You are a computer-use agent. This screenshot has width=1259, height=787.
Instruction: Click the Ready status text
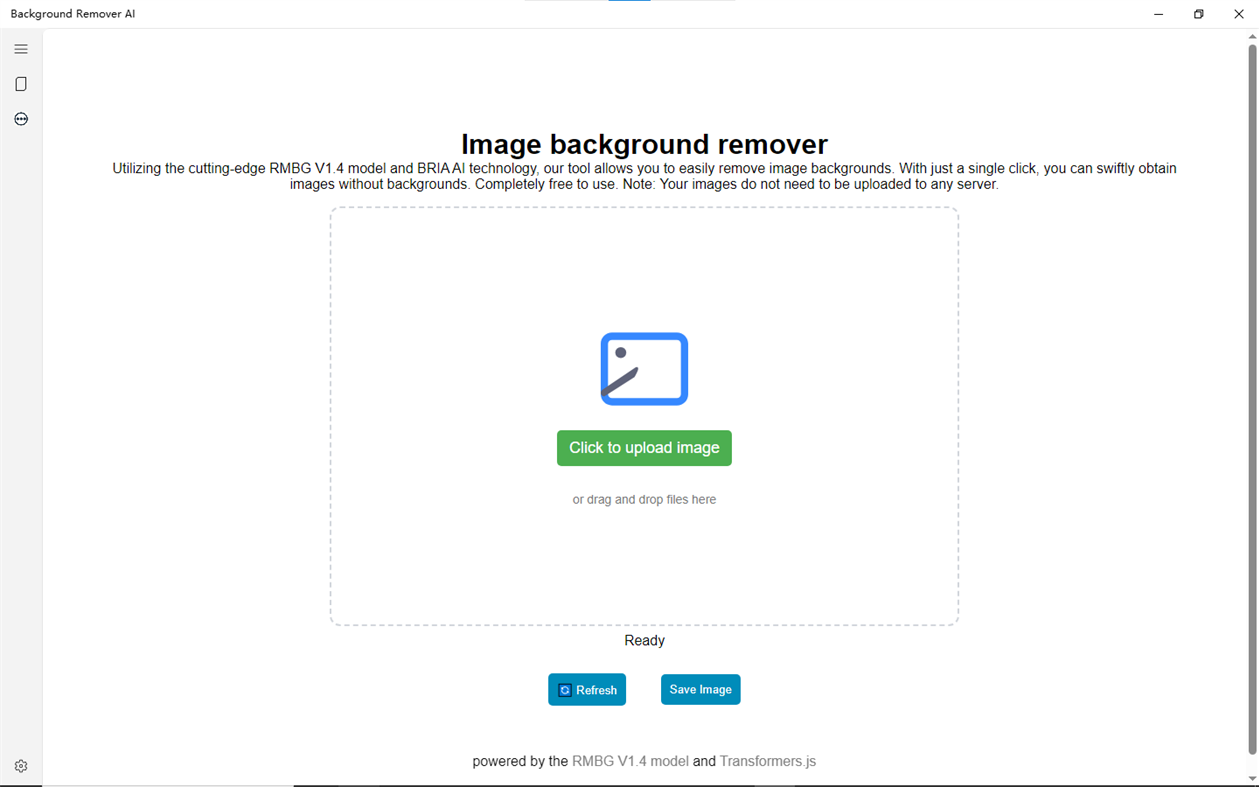[643, 640]
